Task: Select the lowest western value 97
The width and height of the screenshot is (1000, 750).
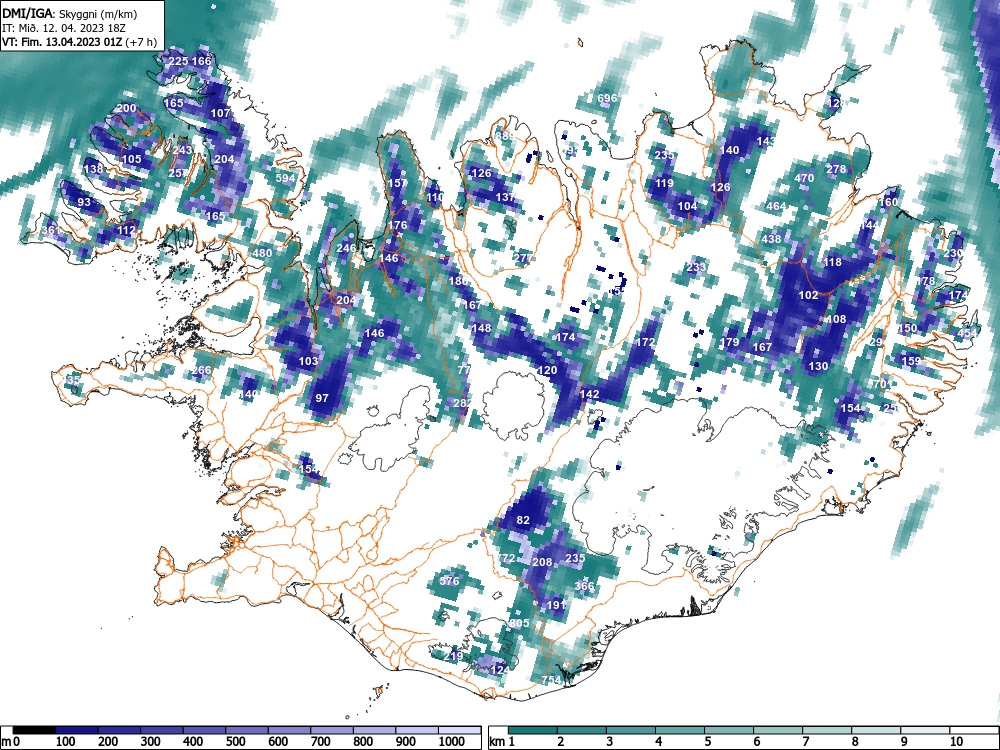Action: coord(322,398)
